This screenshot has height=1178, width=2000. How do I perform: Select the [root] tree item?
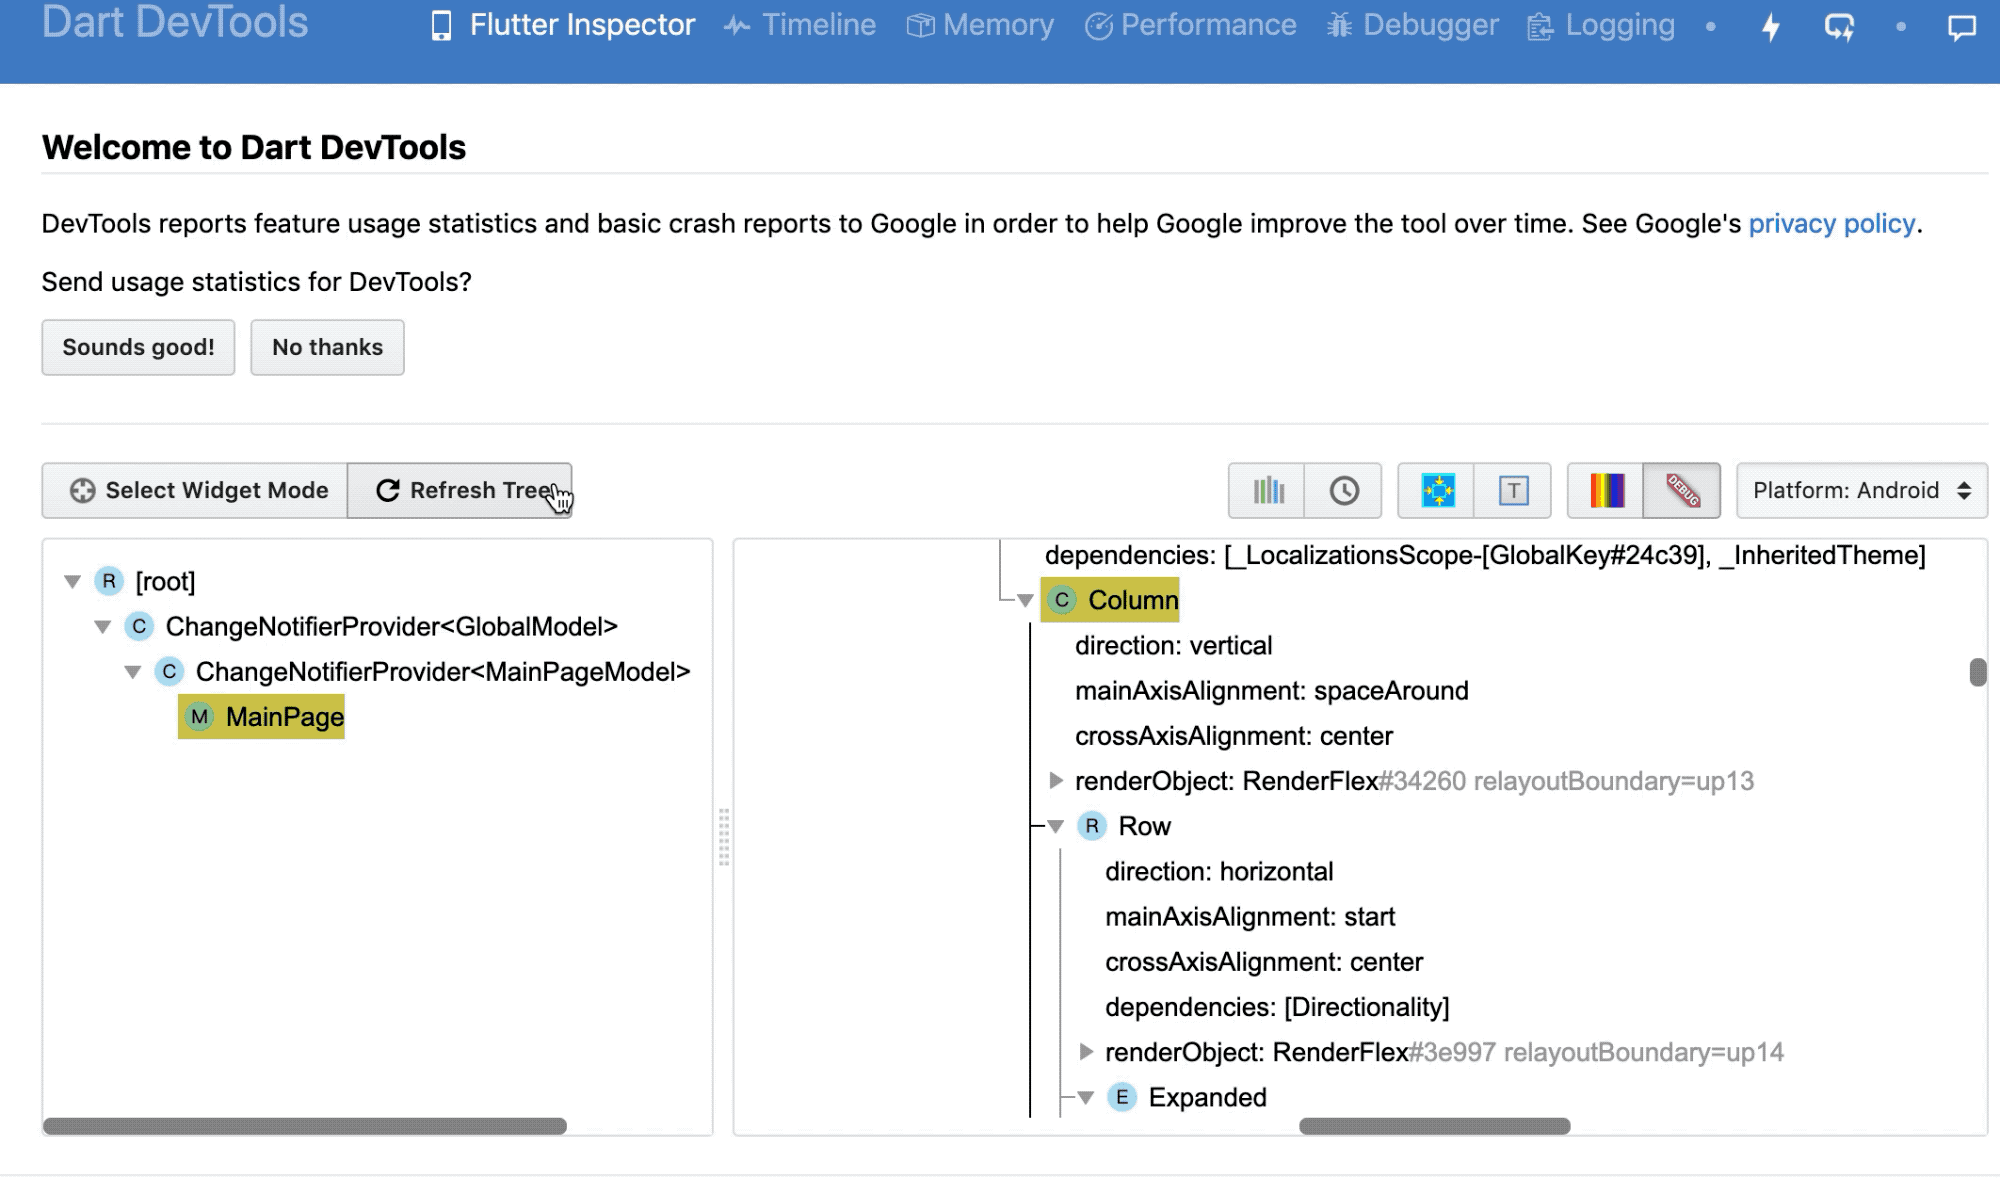tap(145, 581)
